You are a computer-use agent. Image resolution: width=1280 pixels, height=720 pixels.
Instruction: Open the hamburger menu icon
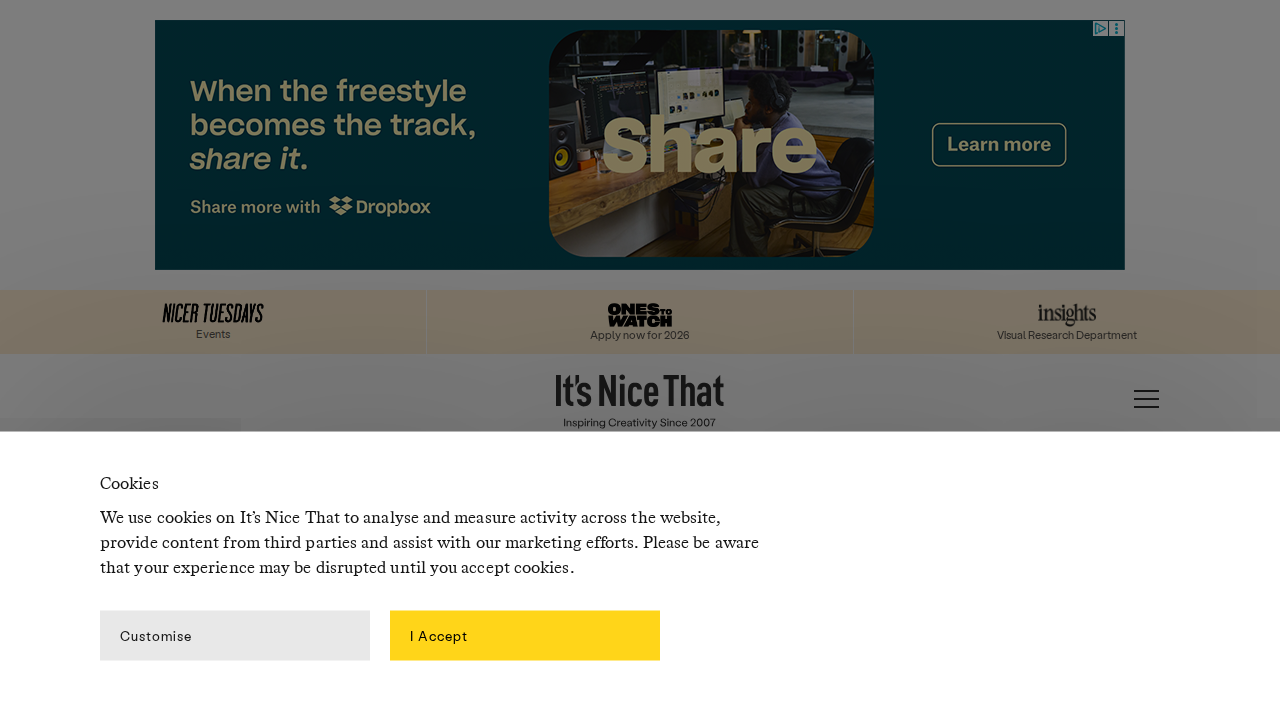(x=1146, y=399)
